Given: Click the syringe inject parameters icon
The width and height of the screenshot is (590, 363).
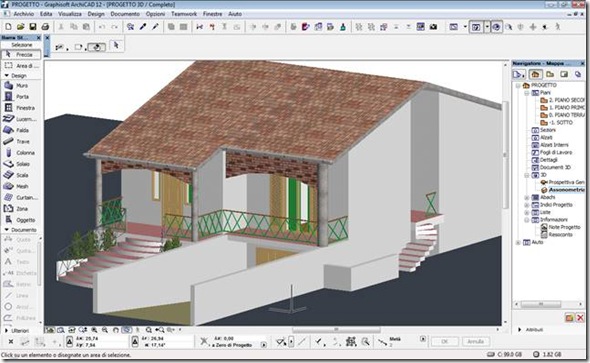Looking at the screenshot, I should [x=155, y=27].
